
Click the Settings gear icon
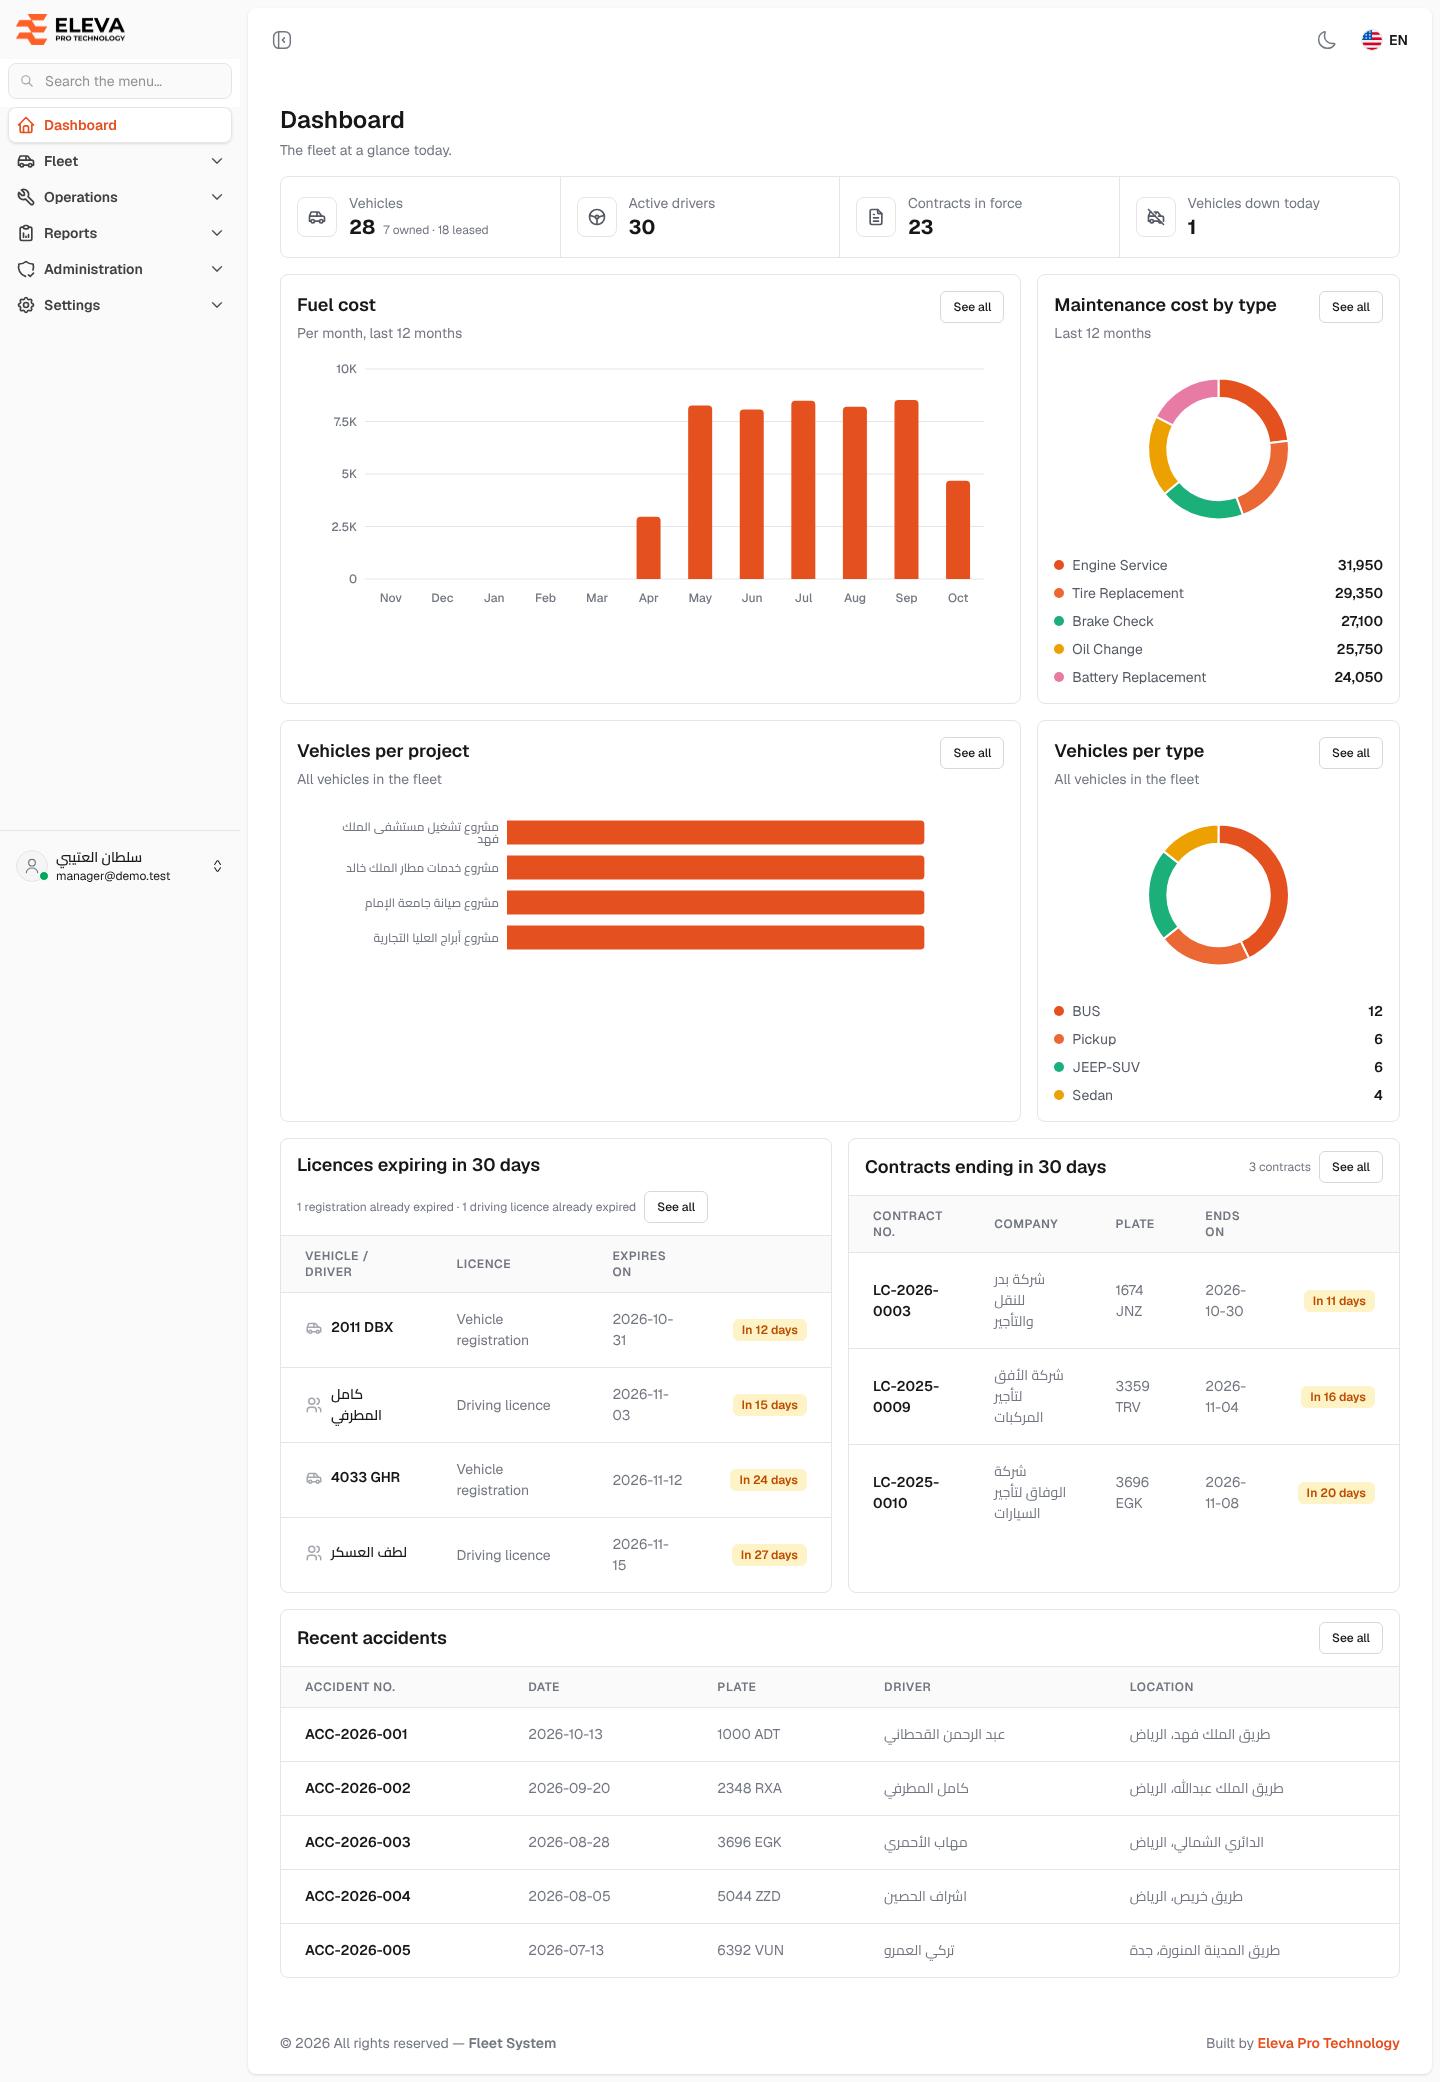26,305
